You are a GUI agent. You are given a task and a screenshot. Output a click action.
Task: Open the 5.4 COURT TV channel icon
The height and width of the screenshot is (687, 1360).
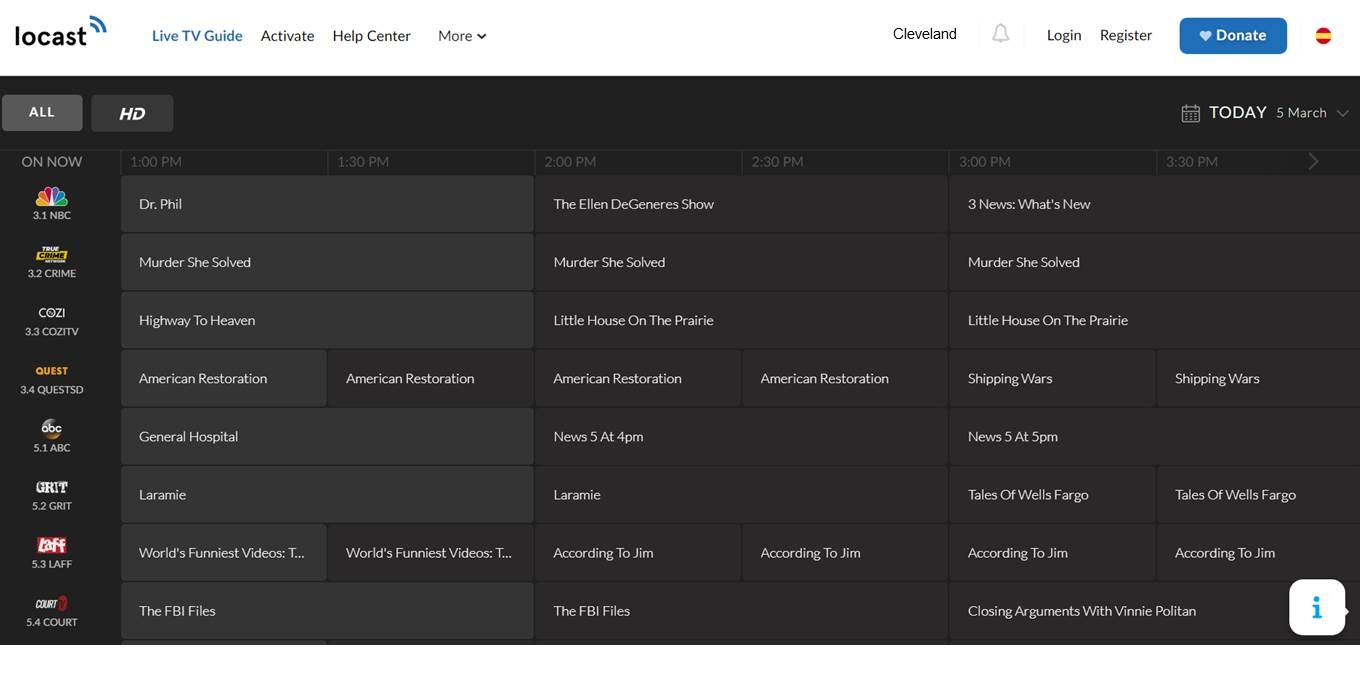point(51,604)
